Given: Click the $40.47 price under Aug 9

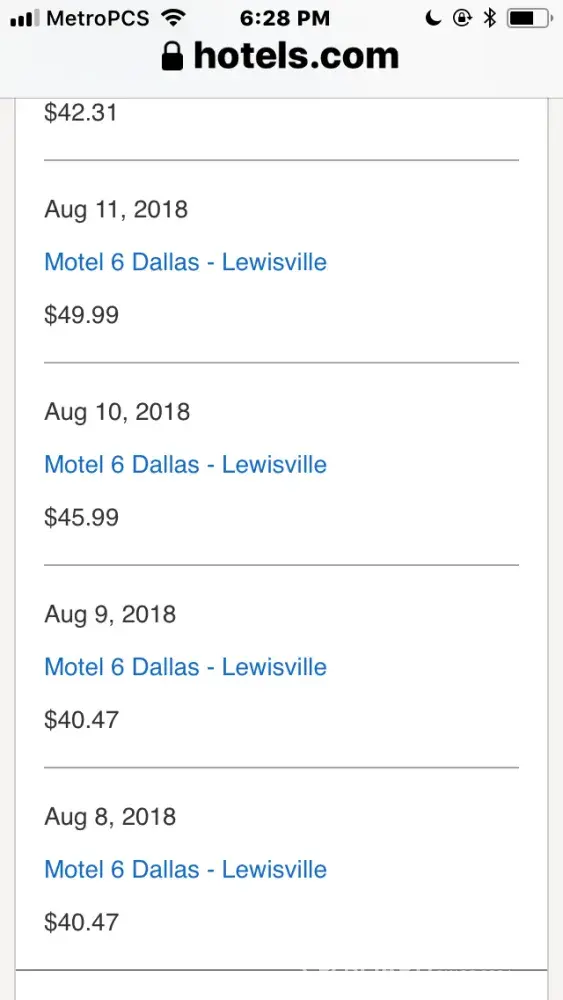Looking at the screenshot, I should pos(82,720).
